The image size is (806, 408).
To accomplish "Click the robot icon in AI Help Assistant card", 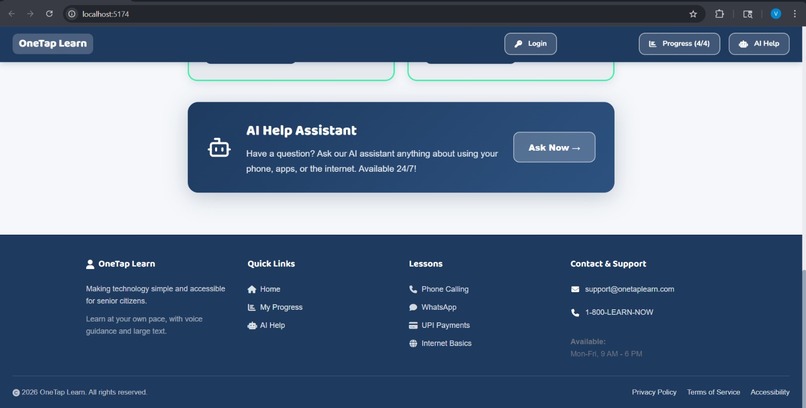I will pos(219,148).
